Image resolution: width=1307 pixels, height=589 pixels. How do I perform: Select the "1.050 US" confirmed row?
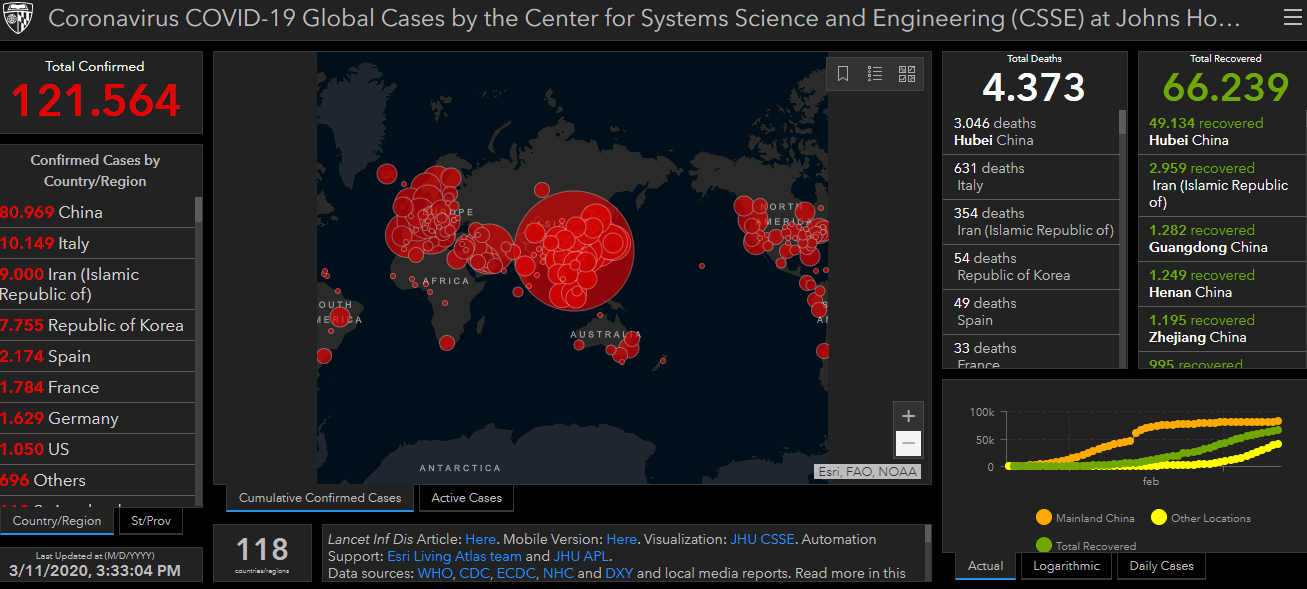tap(97, 449)
